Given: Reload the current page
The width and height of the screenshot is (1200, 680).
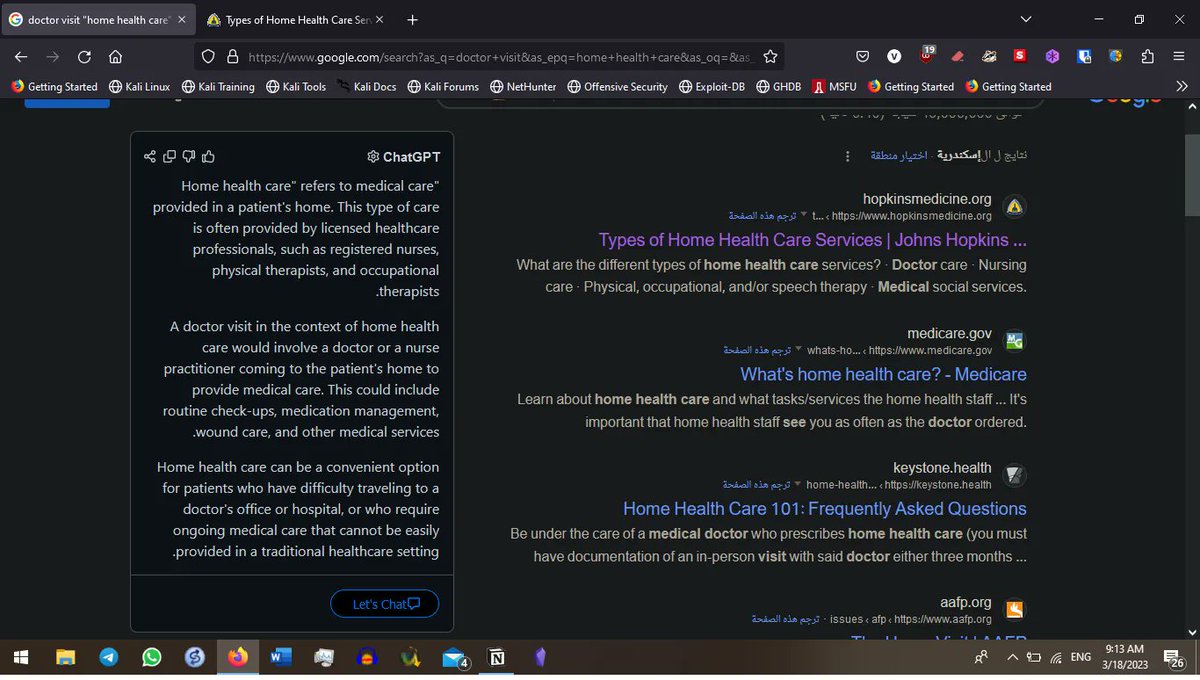Looking at the screenshot, I should [84, 57].
